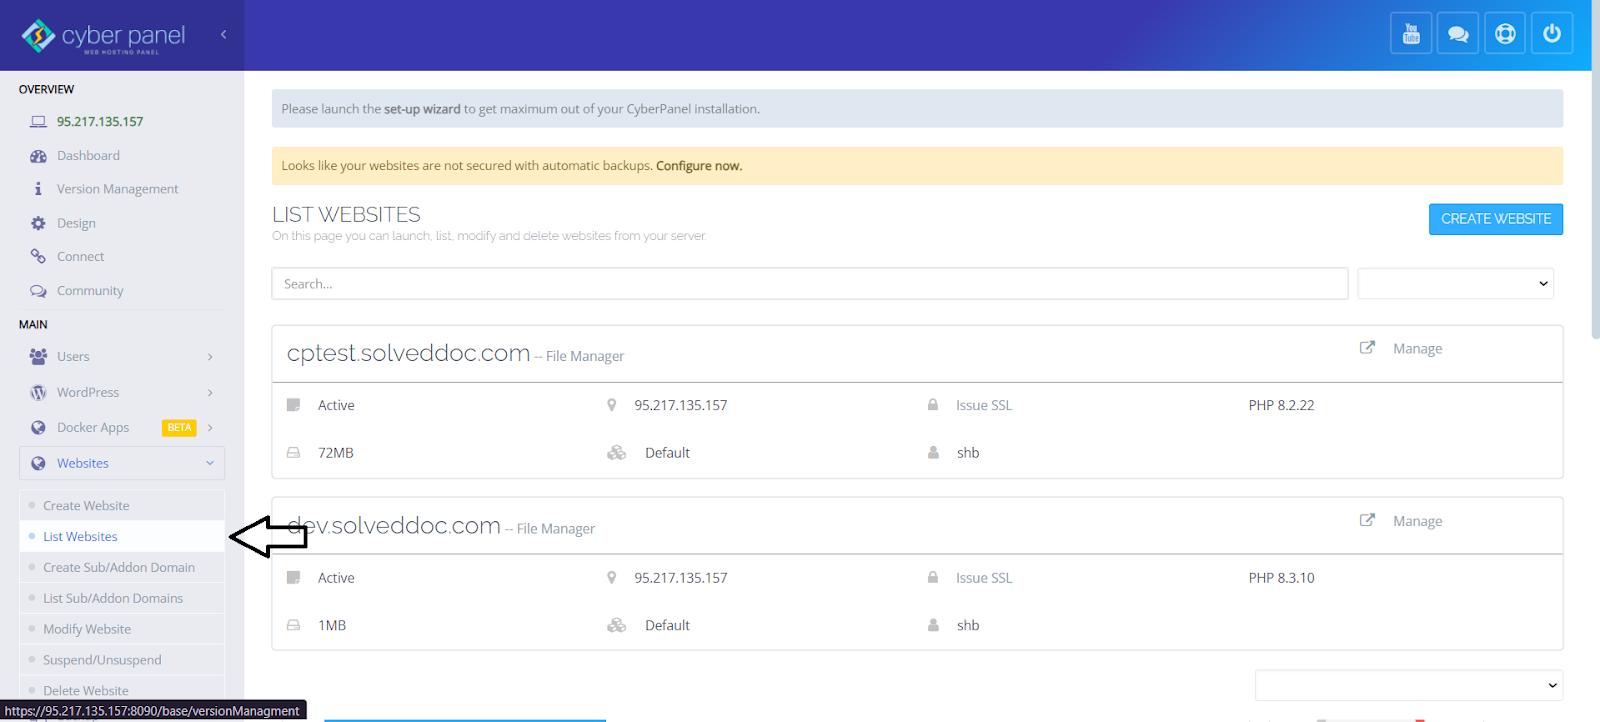1600x722 pixels.
Task: Select Suspend/Unsuspend submenu item
Action: pyautogui.click(x=102, y=661)
